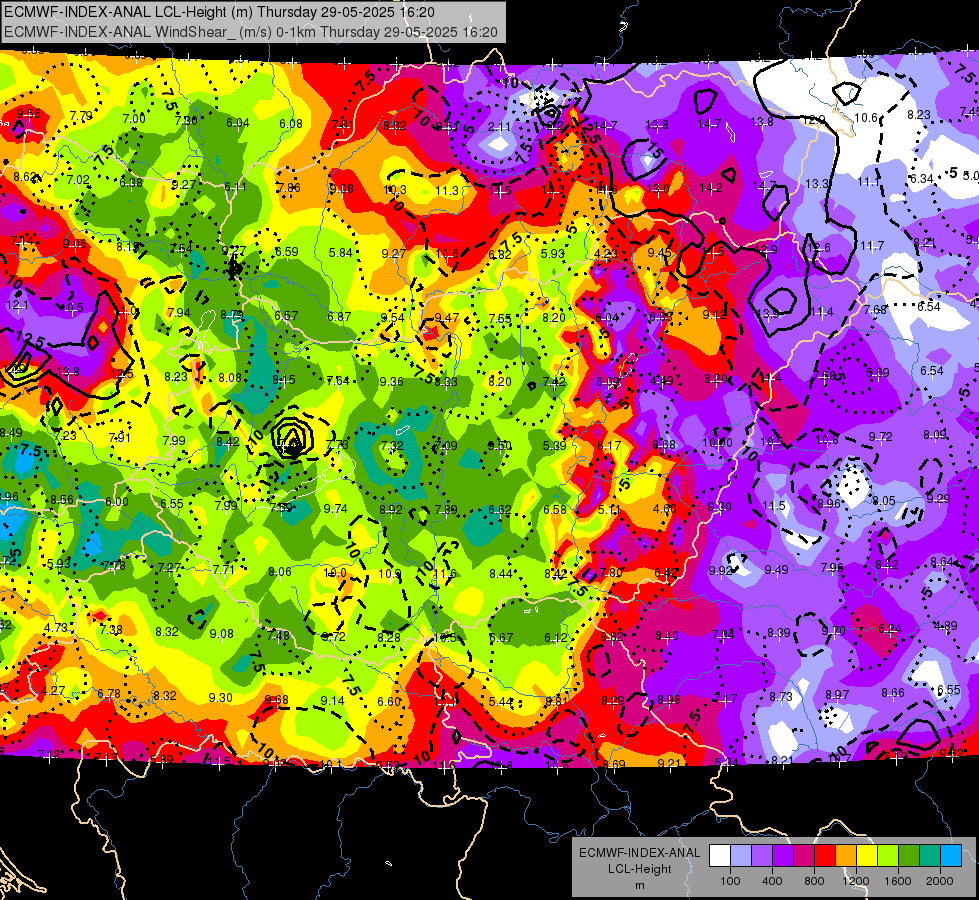The image size is (979, 900).
Task: Click the wind shear value 5.84
Action: pyautogui.click(x=341, y=252)
